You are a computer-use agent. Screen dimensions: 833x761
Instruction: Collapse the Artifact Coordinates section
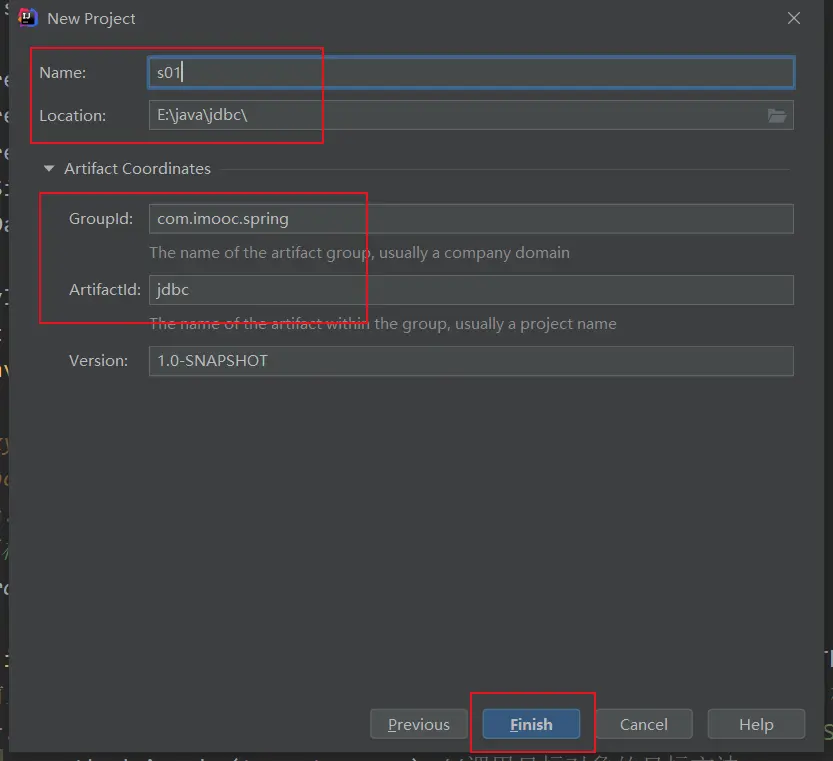coord(49,168)
